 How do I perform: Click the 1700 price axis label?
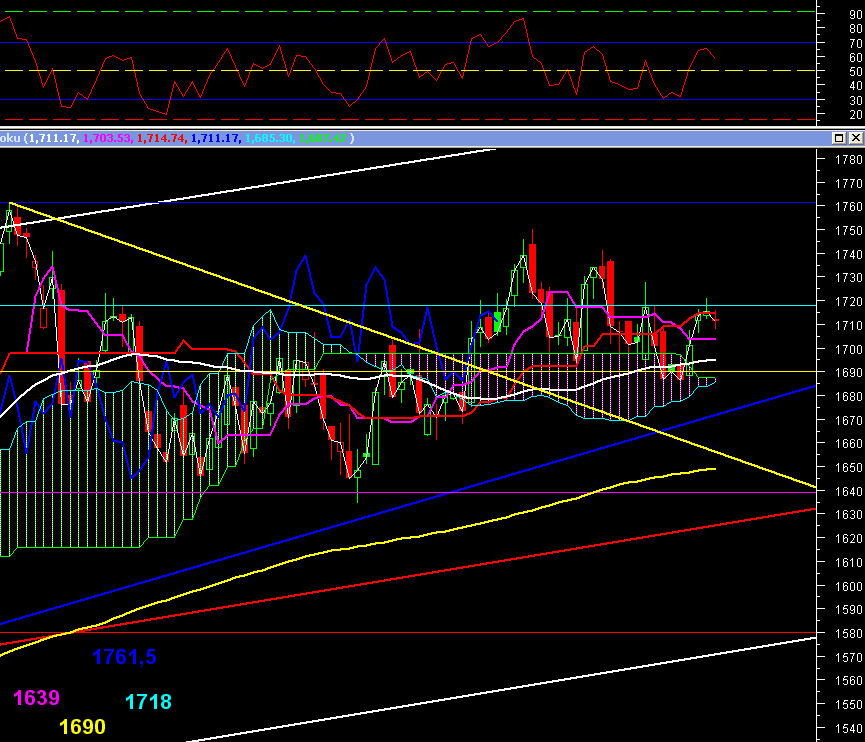pos(848,349)
